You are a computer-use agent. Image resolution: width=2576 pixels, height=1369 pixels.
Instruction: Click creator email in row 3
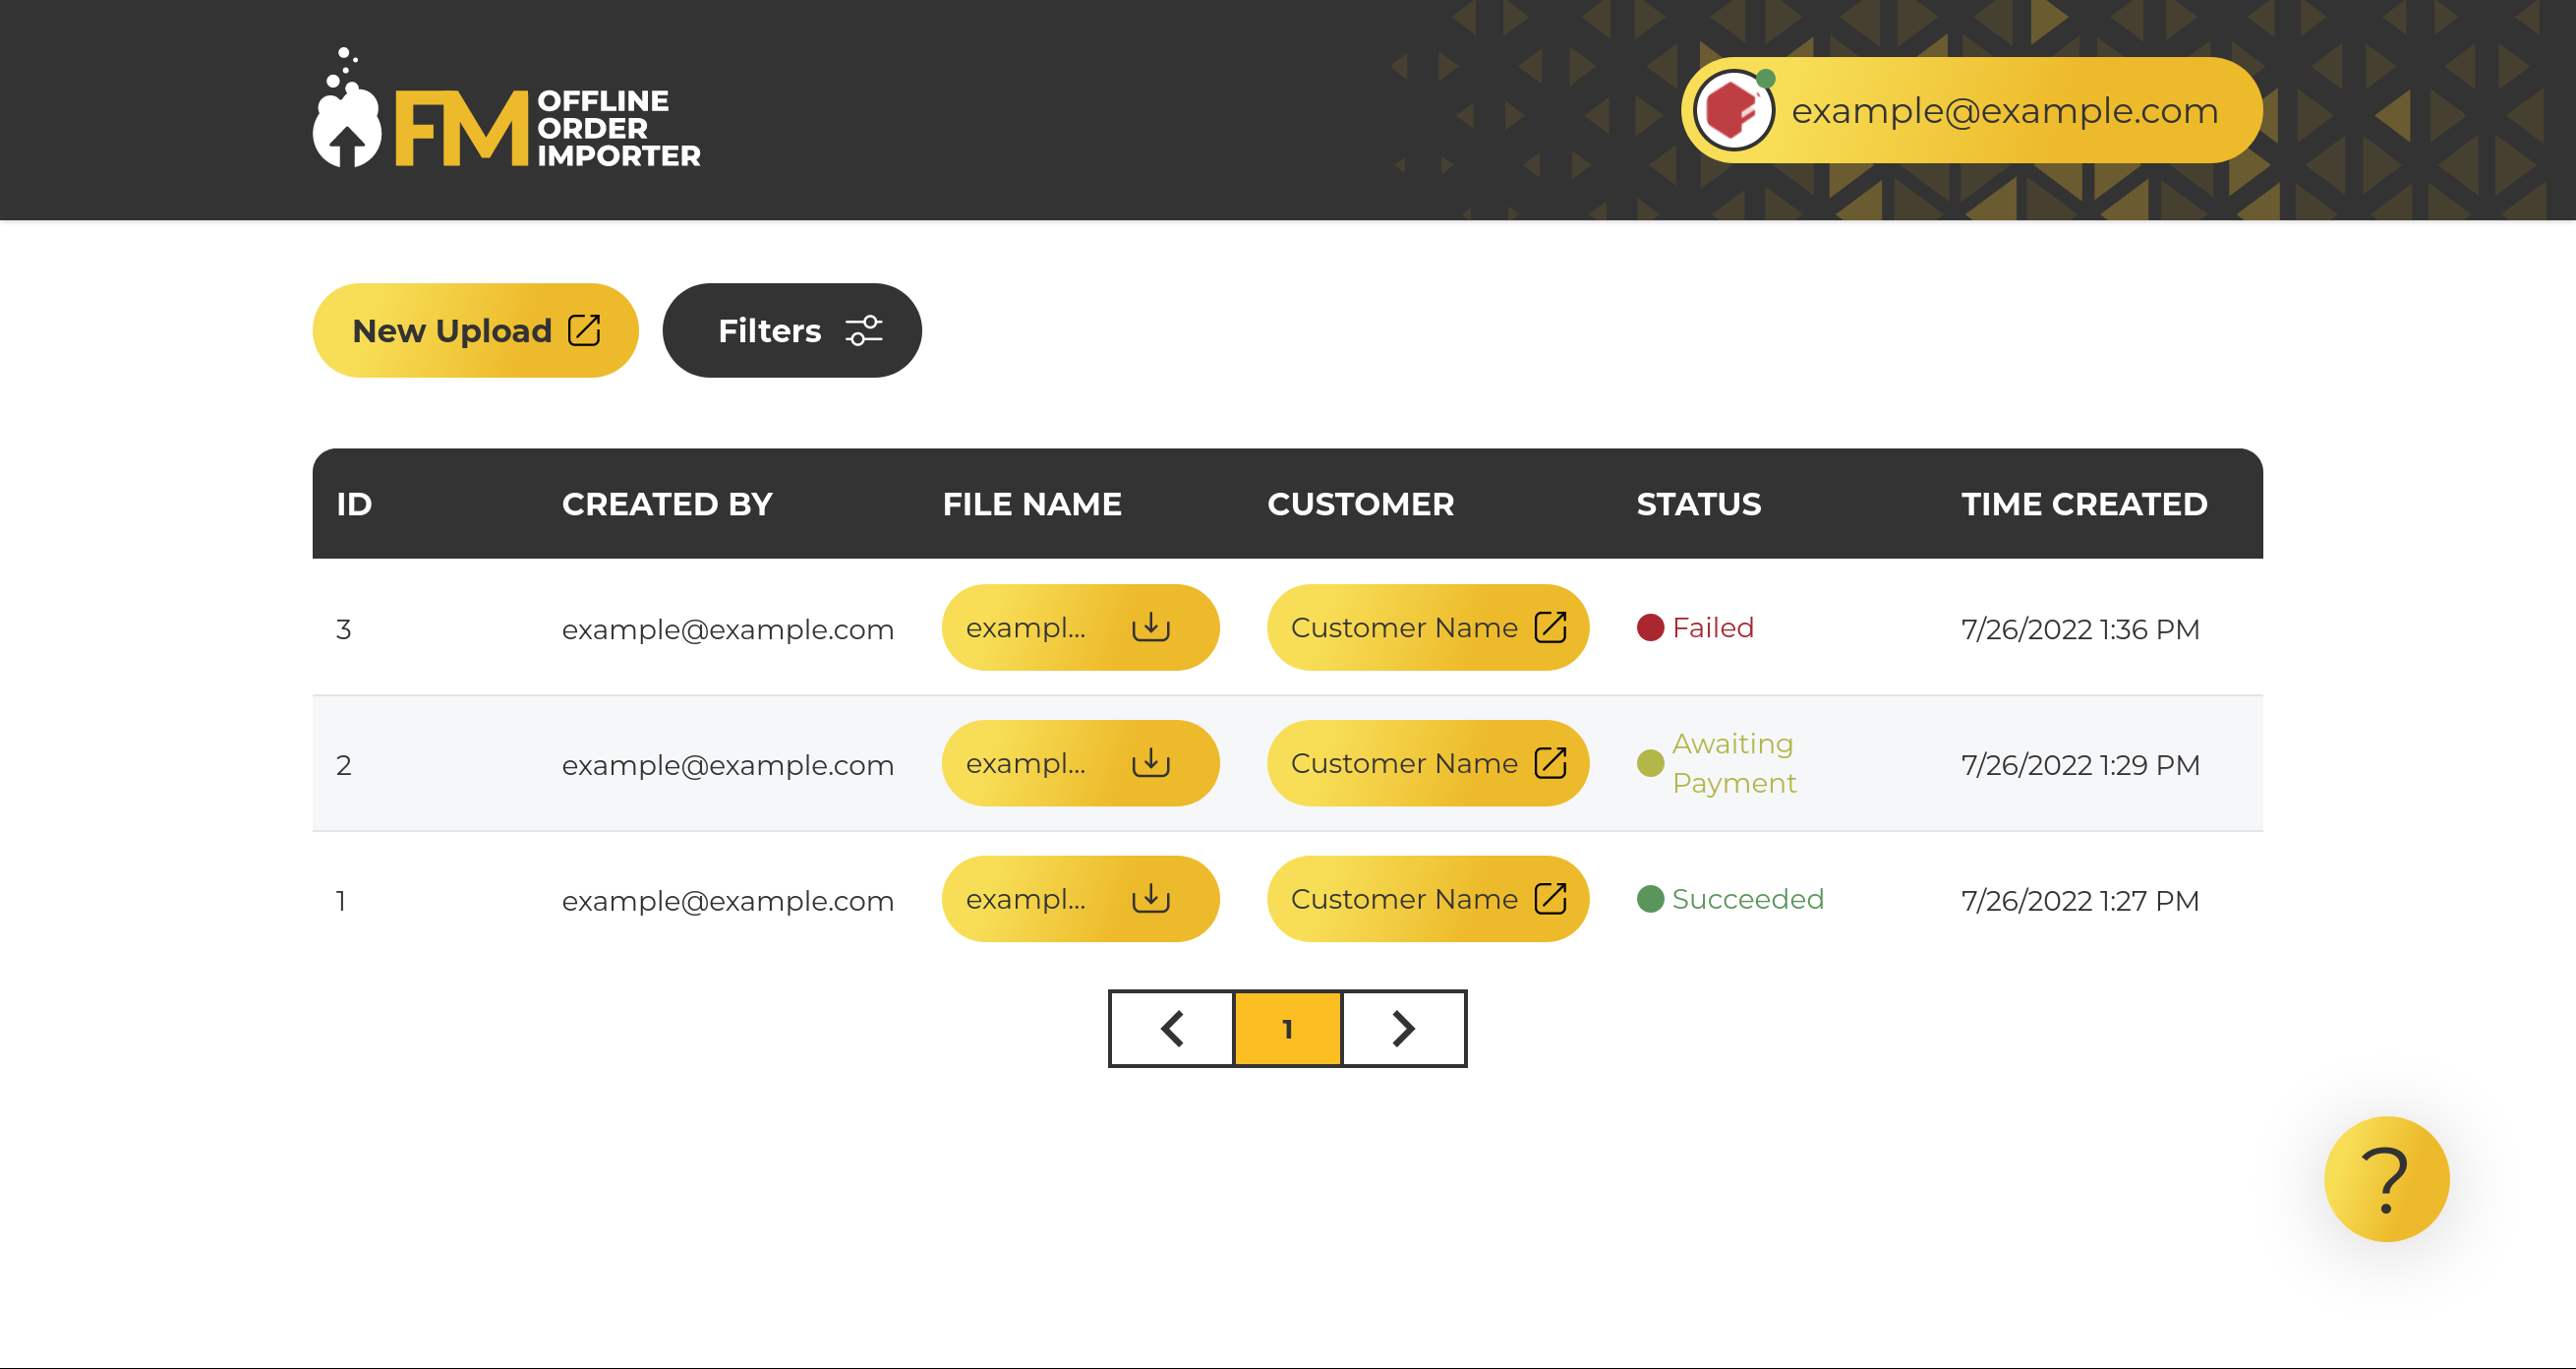click(728, 629)
